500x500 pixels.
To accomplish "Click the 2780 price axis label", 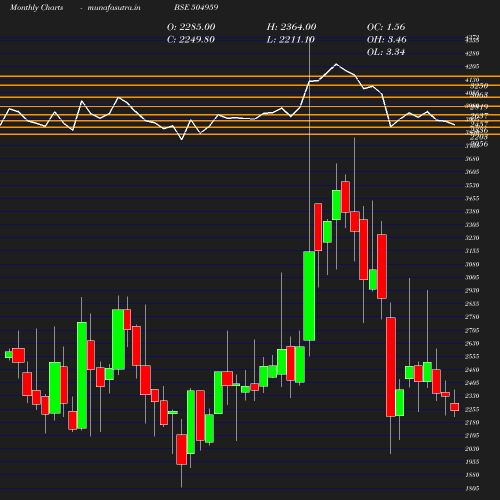I will [x=472, y=317].
